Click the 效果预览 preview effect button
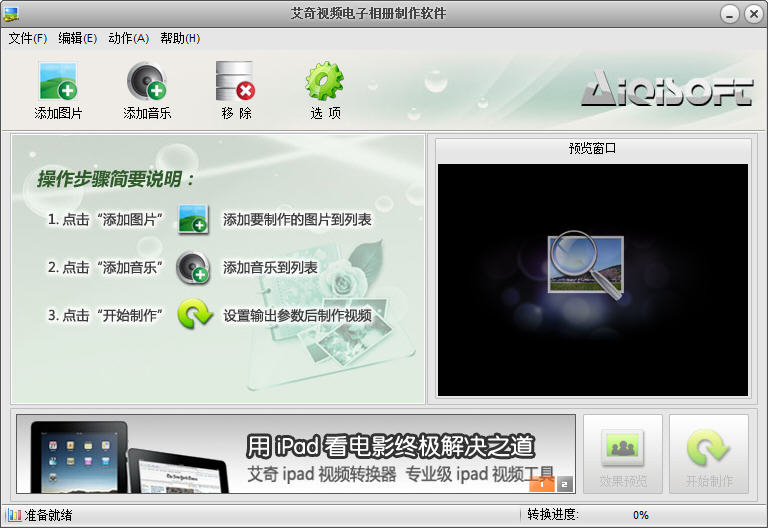 [623, 454]
